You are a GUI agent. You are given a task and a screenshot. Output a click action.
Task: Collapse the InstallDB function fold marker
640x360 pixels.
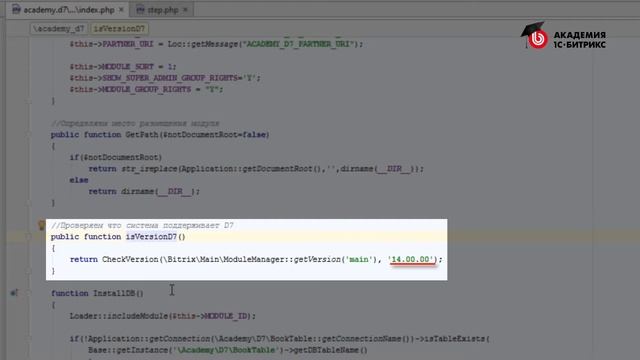[29, 293]
